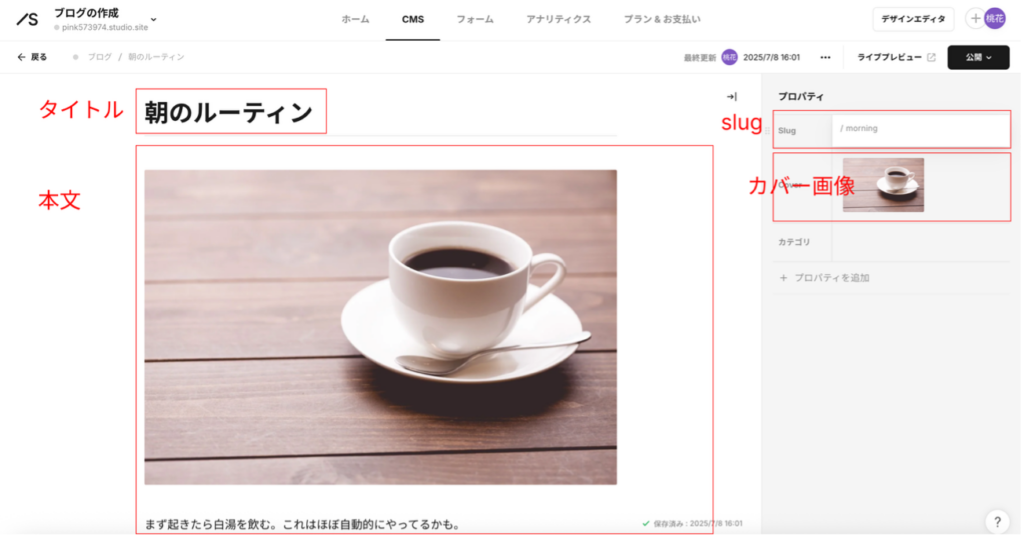The width and height of the screenshot is (1024, 537).
Task: Click the Studio logo icon
Action: (x=27, y=19)
